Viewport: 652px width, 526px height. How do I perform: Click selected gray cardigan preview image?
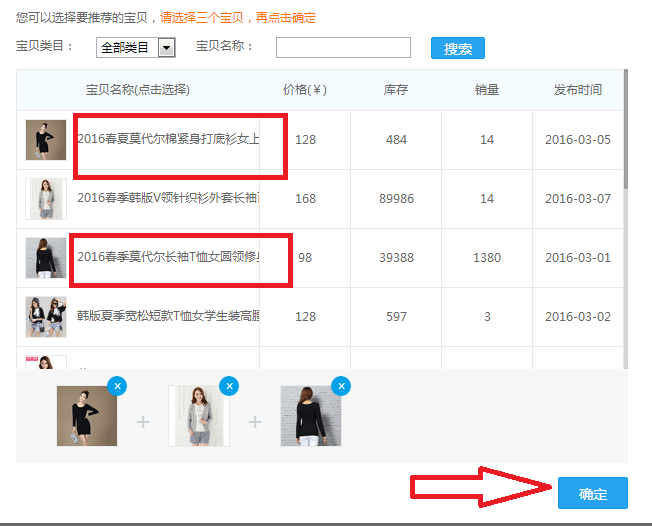pos(199,416)
